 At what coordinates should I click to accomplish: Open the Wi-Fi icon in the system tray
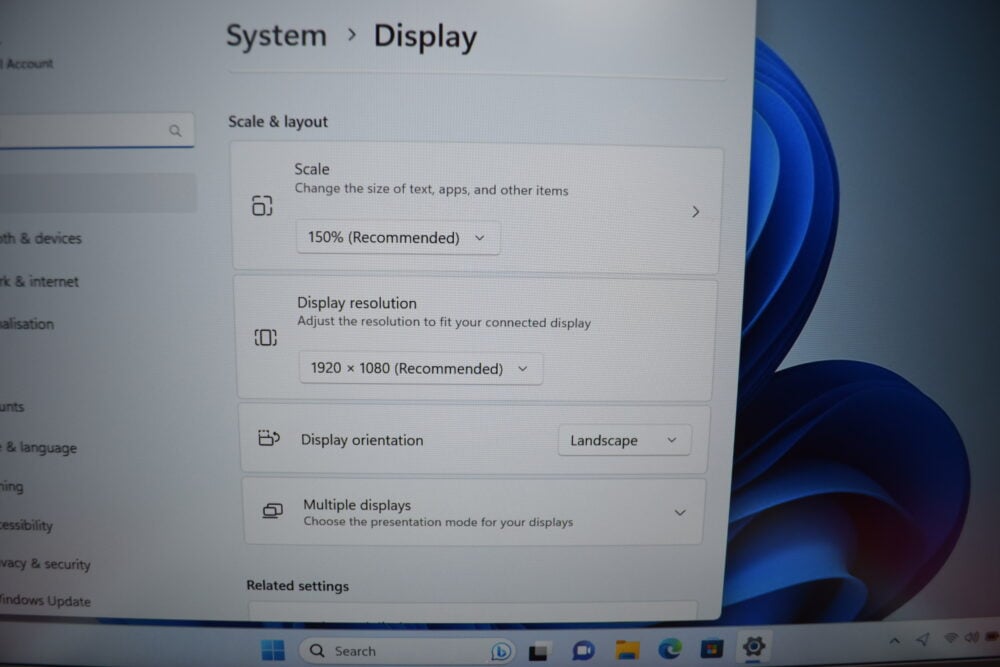click(x=951, y=638)
